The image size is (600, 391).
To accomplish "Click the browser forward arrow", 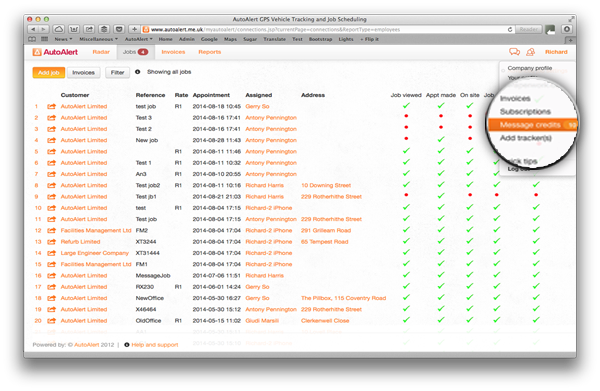I will (x=44, y=29).
